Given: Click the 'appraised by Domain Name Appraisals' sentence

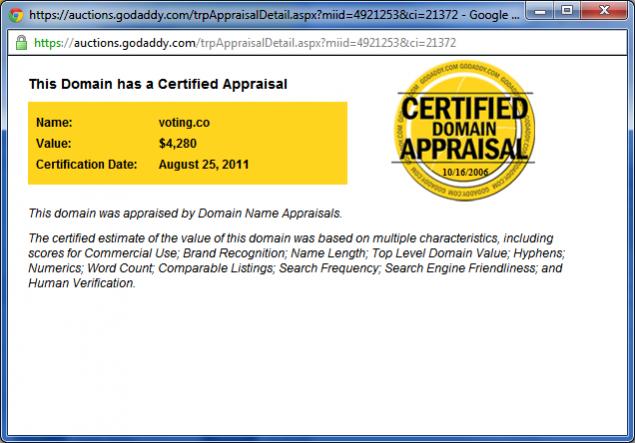Looking at the screenshot, I should point(185,213).
